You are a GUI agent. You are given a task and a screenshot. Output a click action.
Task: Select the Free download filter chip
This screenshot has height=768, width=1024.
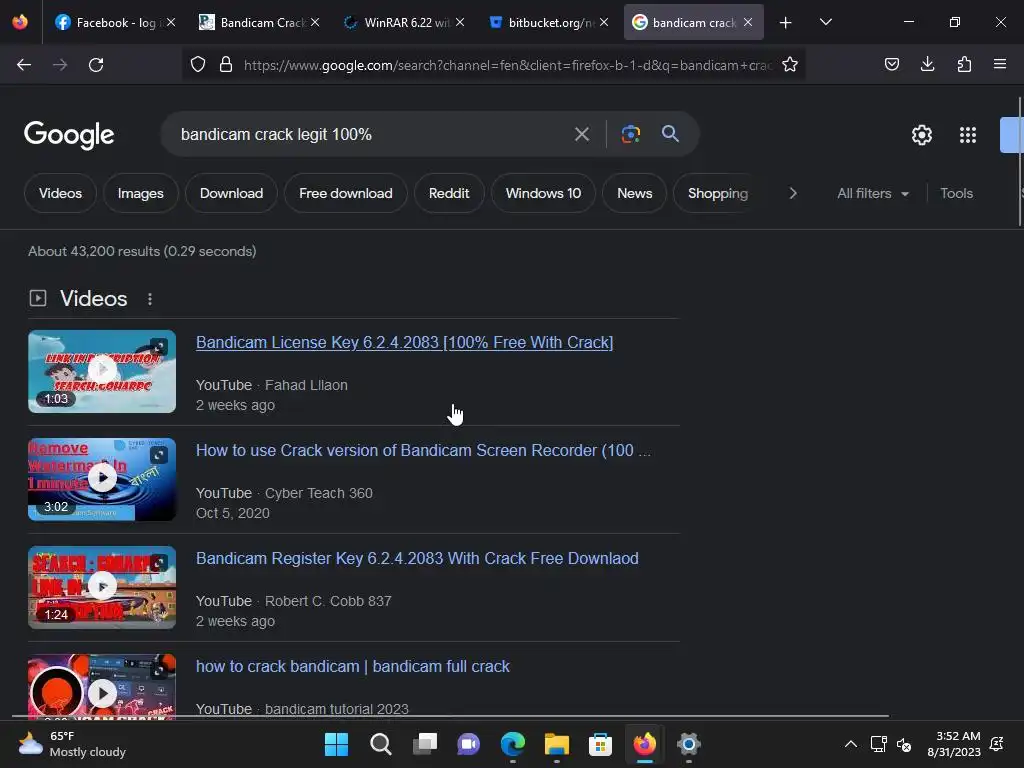(x=345, y=193)
